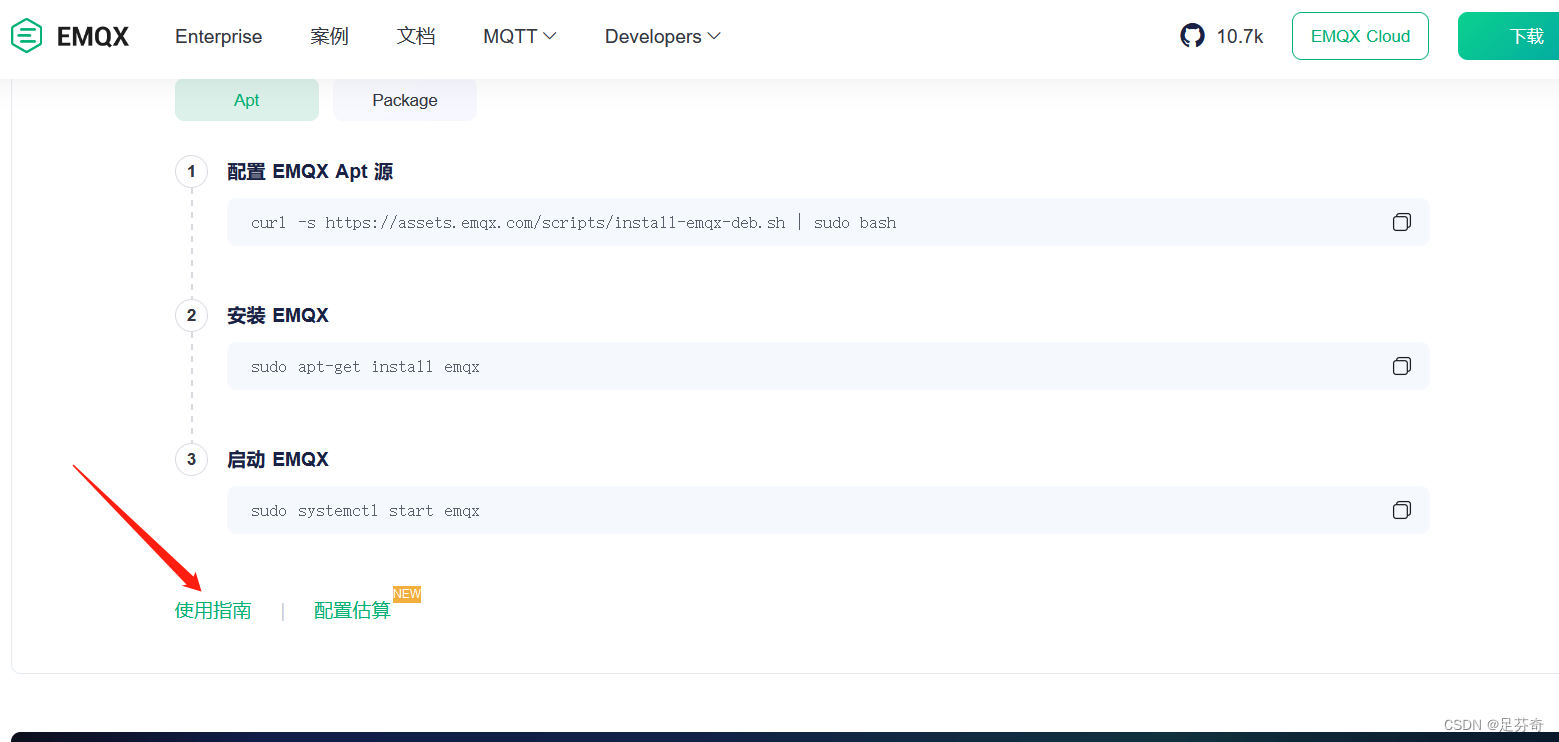This screenshot has width=1559, height=742.
Task: Select the sudo apt-get install emqx text
Action: pos(365,366)
